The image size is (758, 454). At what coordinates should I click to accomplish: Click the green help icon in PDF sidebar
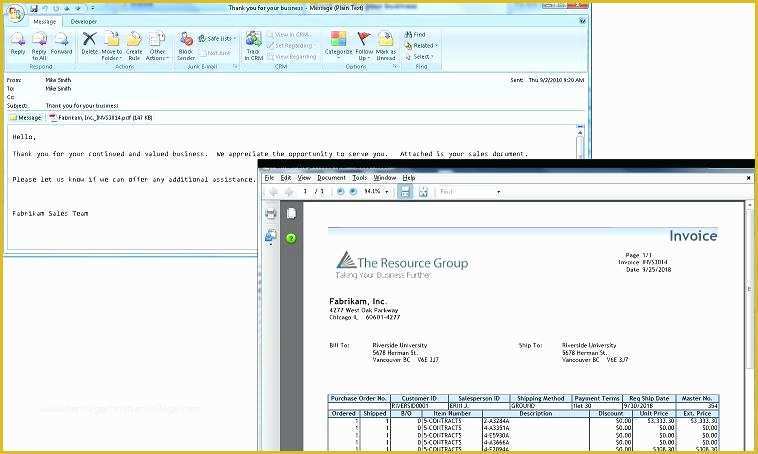click(291, 238)
